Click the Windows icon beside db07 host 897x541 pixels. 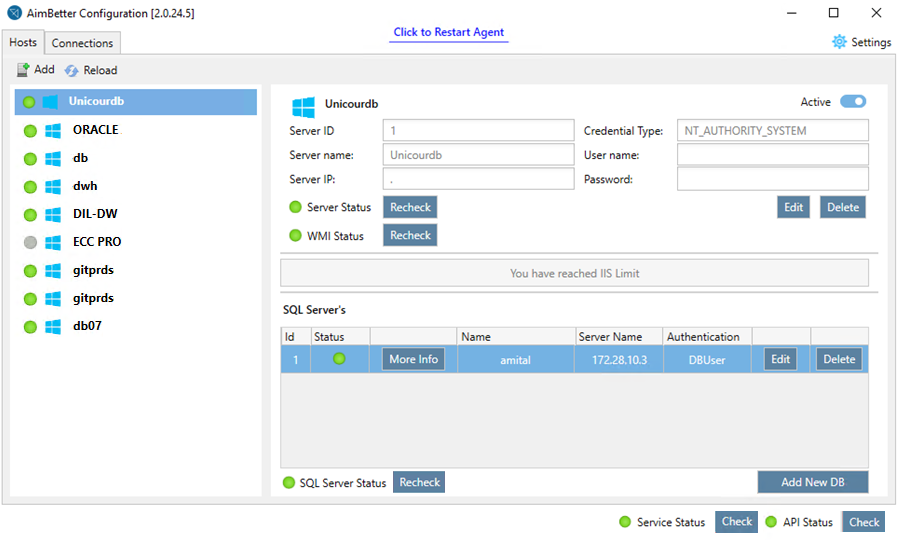point(53,327)
